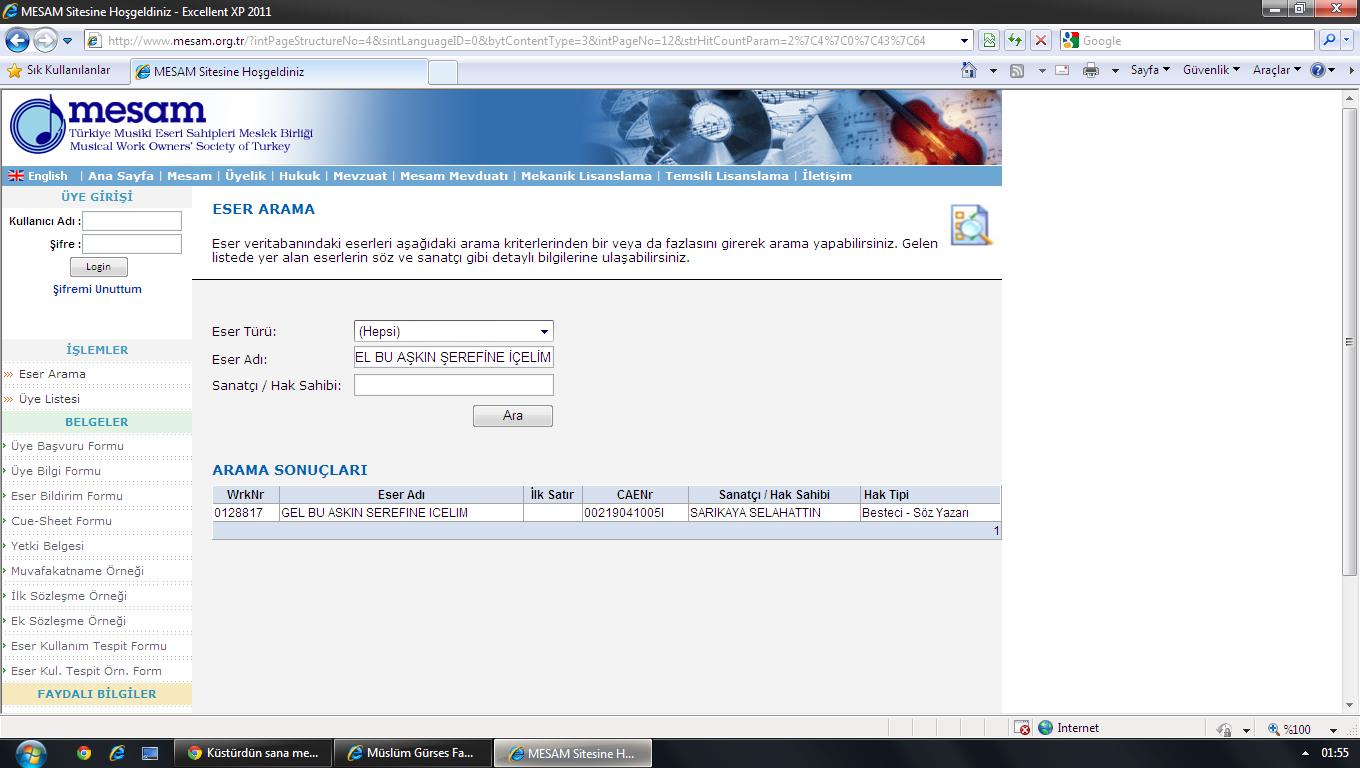Go to 'Ana Sayfa' in navigation bar
This screenshot has height=768, width=1360.
[x=121, y=176]
